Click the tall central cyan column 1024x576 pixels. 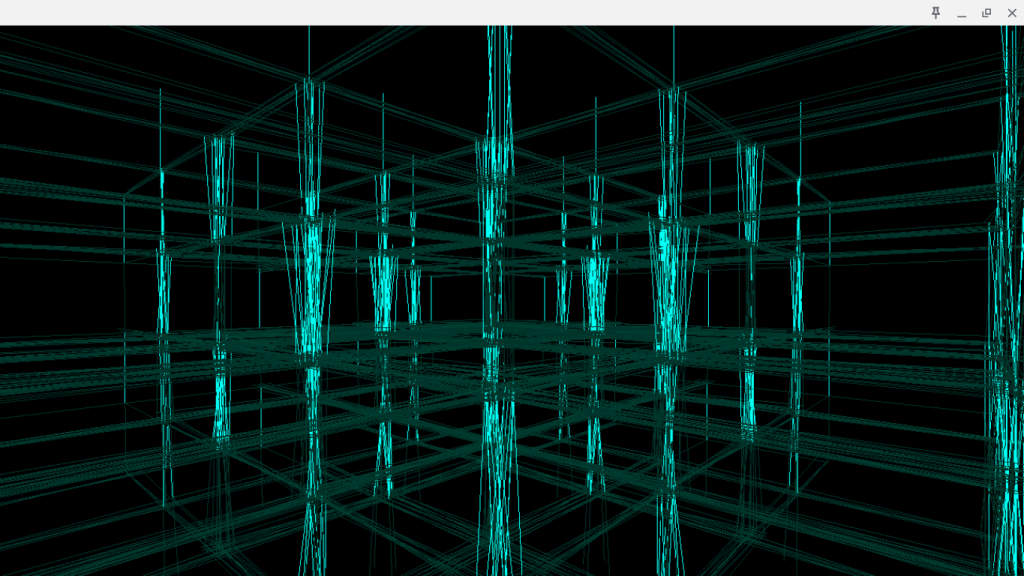[x=497, y=250]
